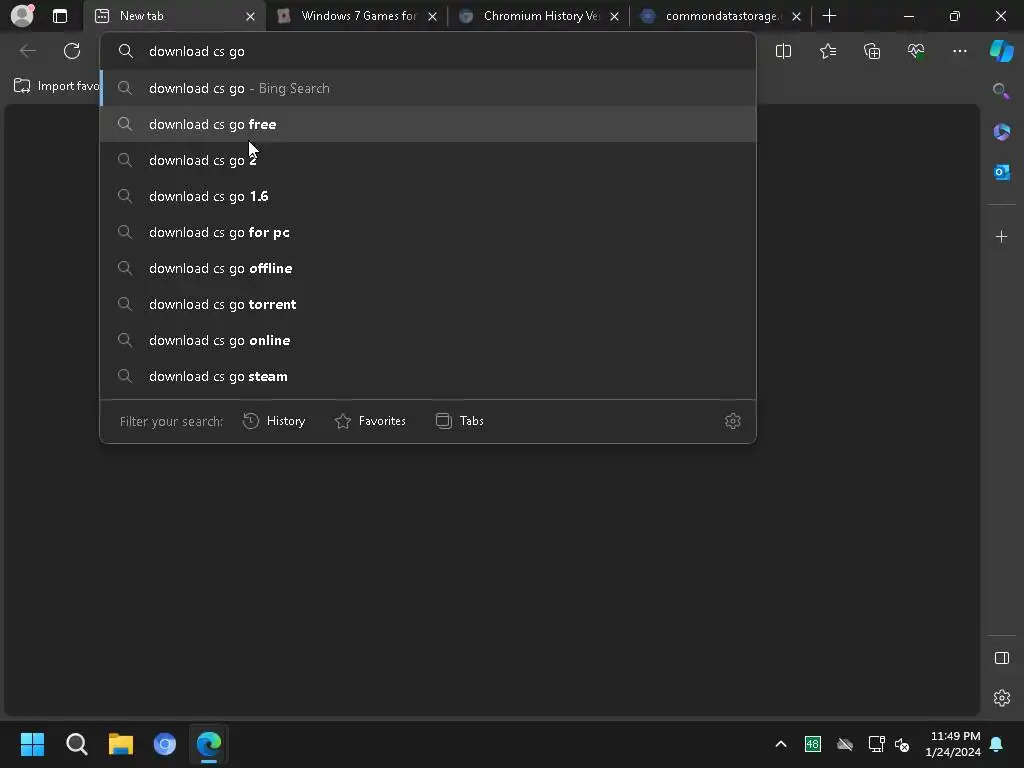Open sidebar settings gear at bottom
The image size is (1024, 768).
click(1001, 698)
